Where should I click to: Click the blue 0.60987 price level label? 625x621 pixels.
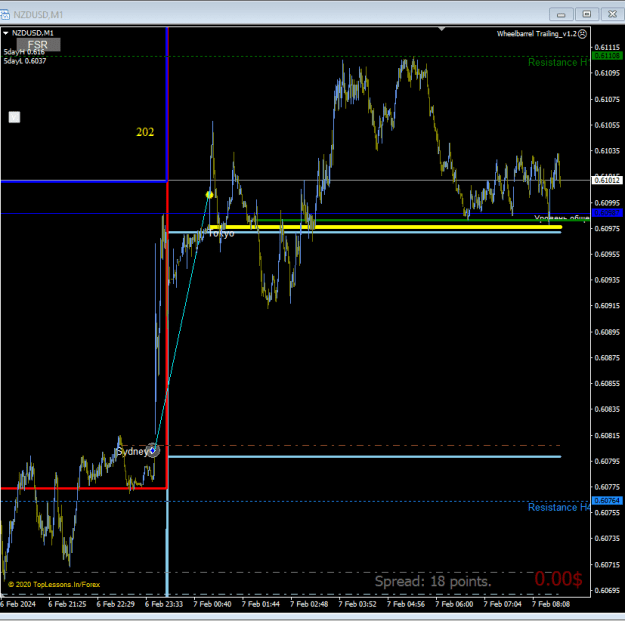607,213
